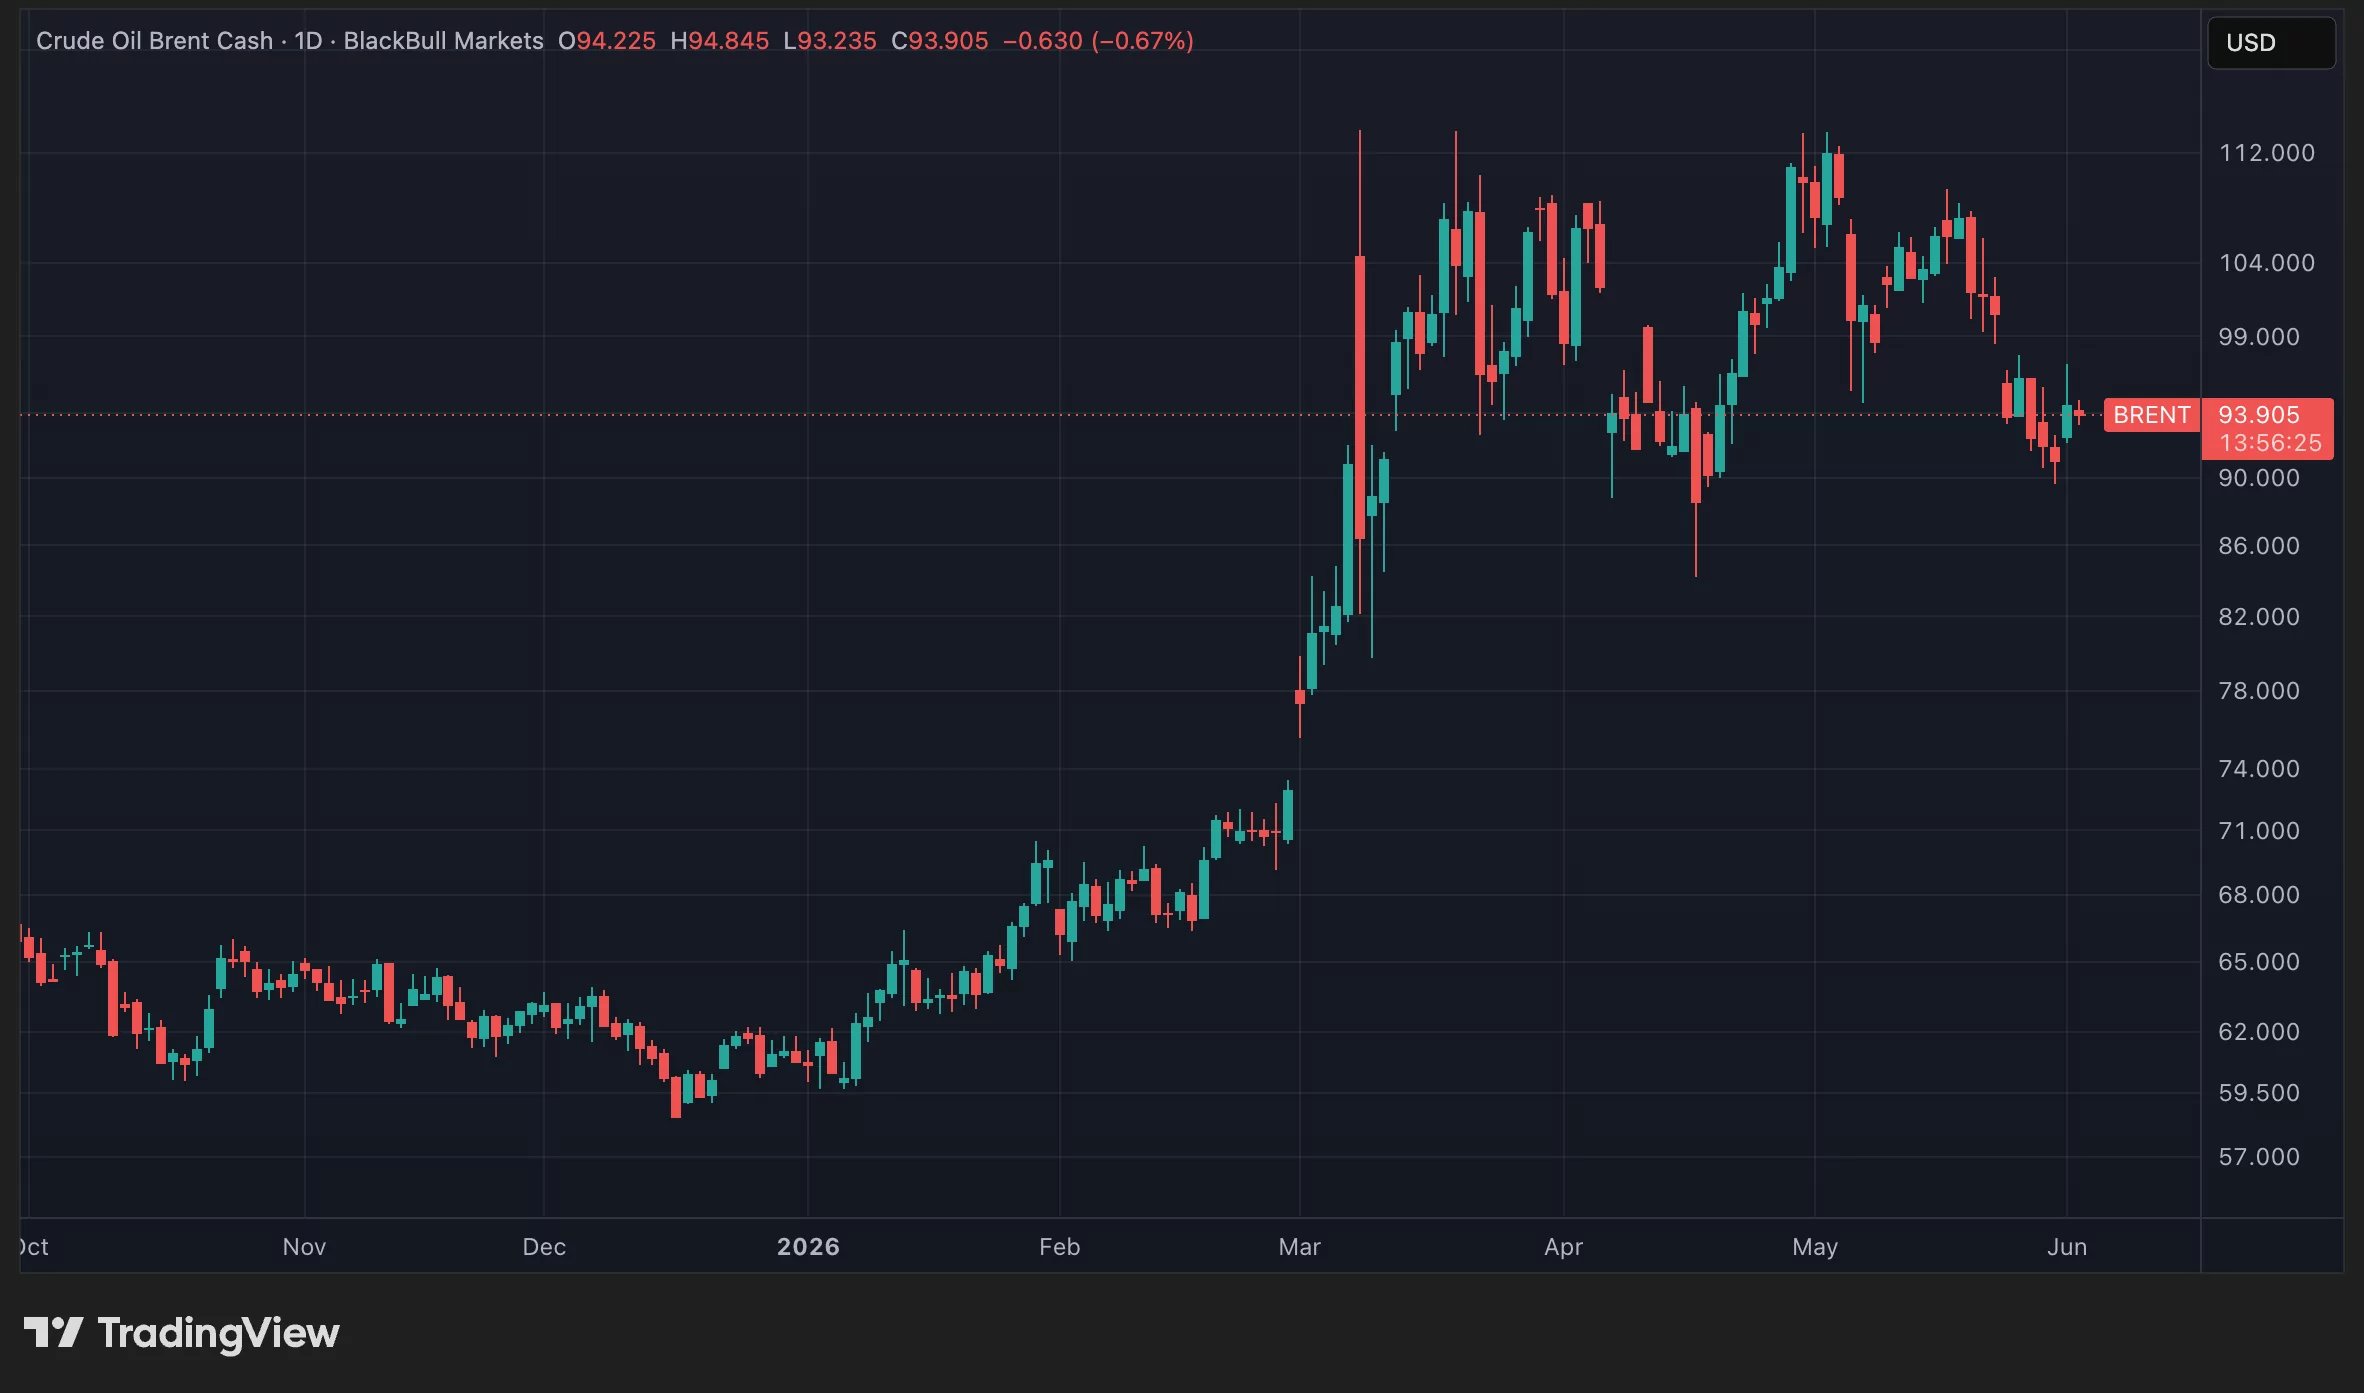Click the BRENT price label tag
The width and height of the screenshot is (2364, 1393).
pyautogui.click(x=2151, y=415)
